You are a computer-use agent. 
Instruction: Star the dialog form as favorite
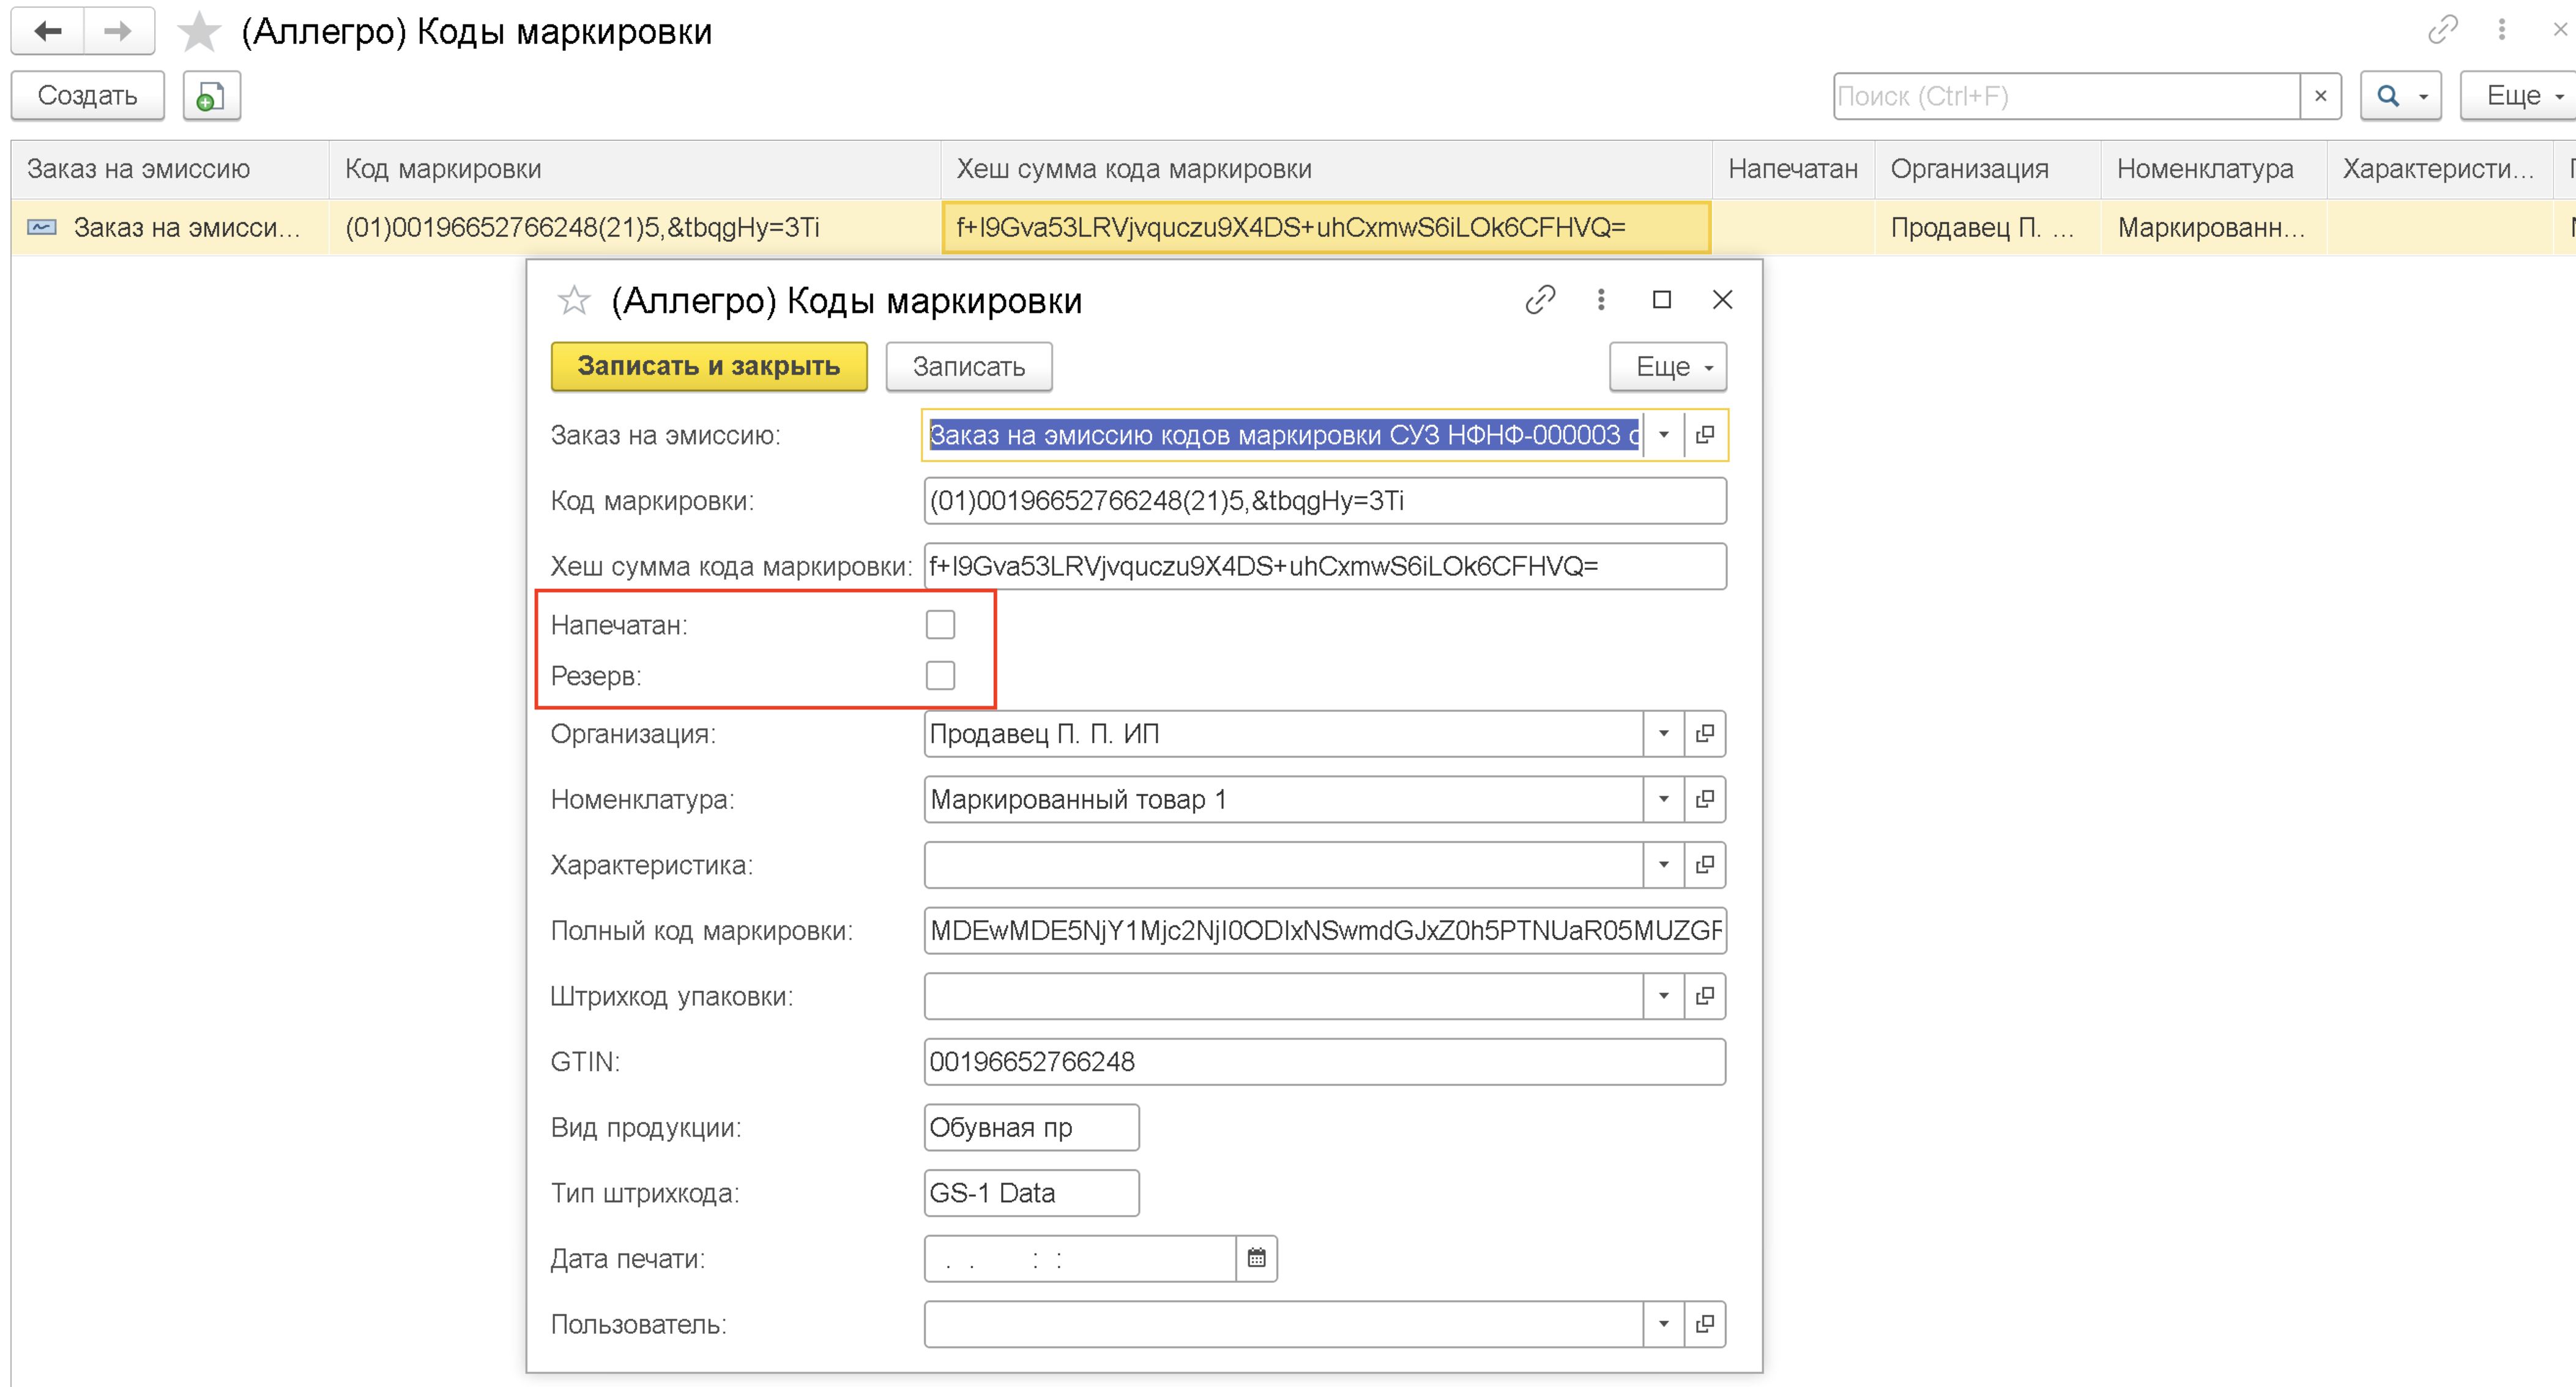pyautogui.click(x=574, y=300)
